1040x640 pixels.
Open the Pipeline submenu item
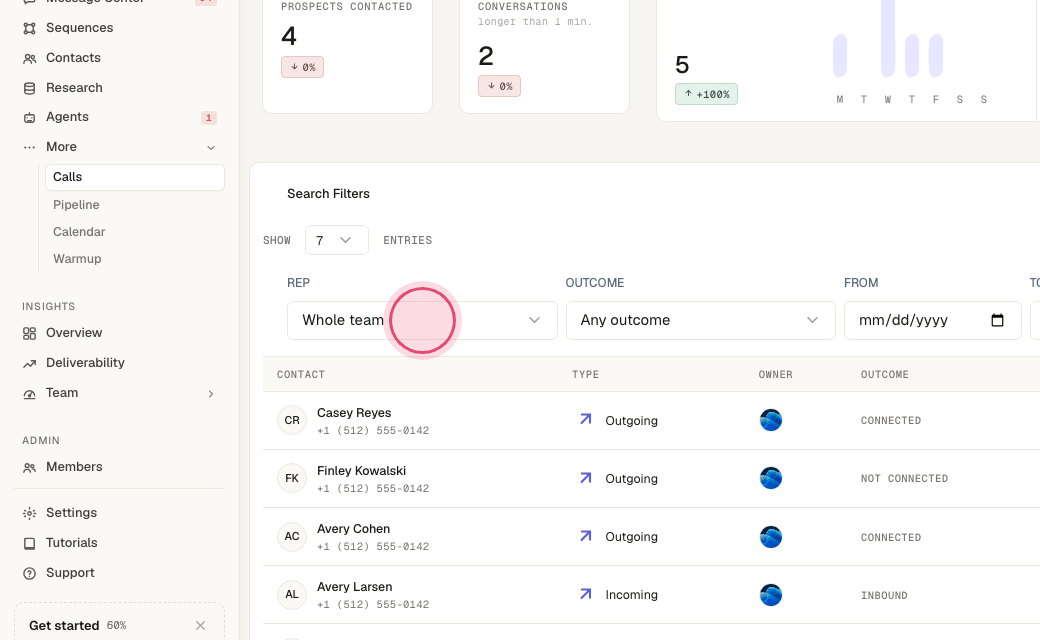tap(76, 205)
